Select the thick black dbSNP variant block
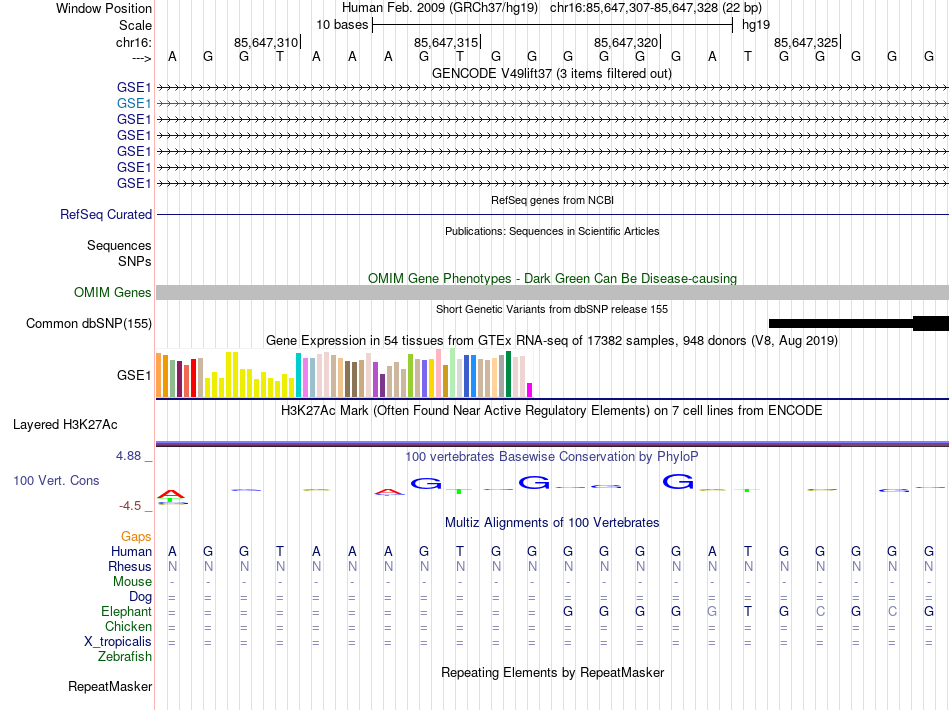This screenshot has width=950, height=710. click(930, 323)
